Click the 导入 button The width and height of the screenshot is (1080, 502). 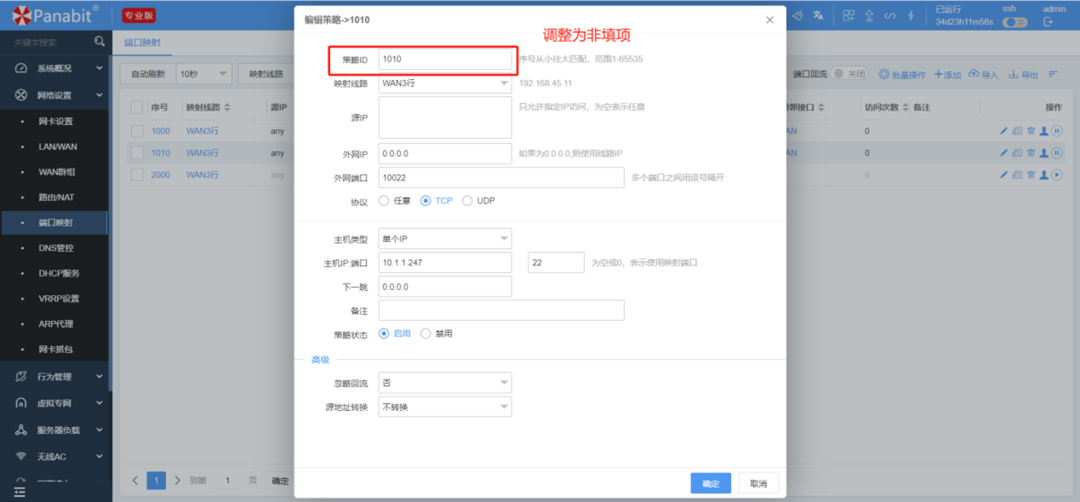tap(983, 74)
